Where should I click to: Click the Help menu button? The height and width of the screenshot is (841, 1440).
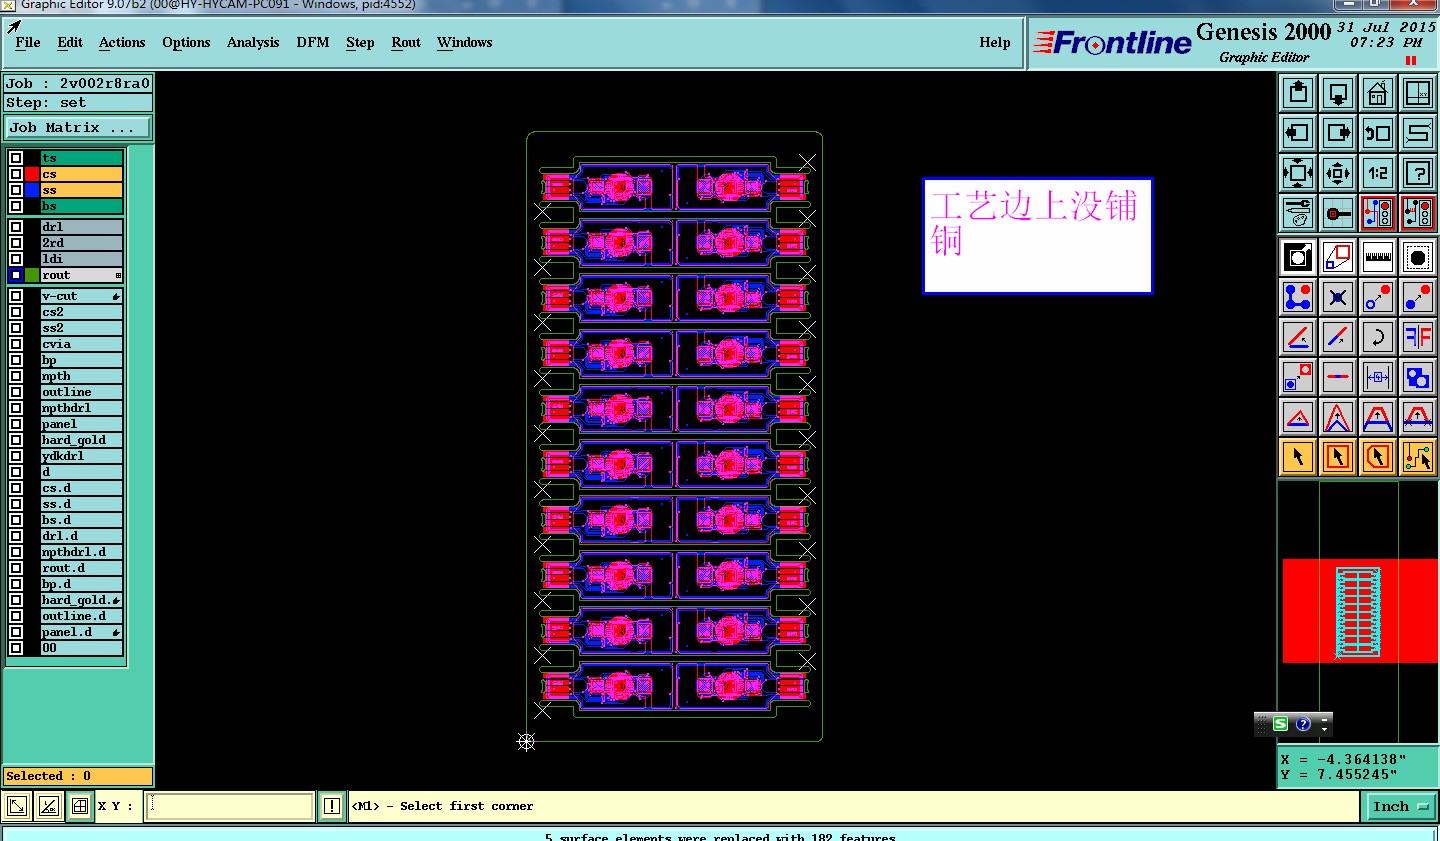coord(995,42)
